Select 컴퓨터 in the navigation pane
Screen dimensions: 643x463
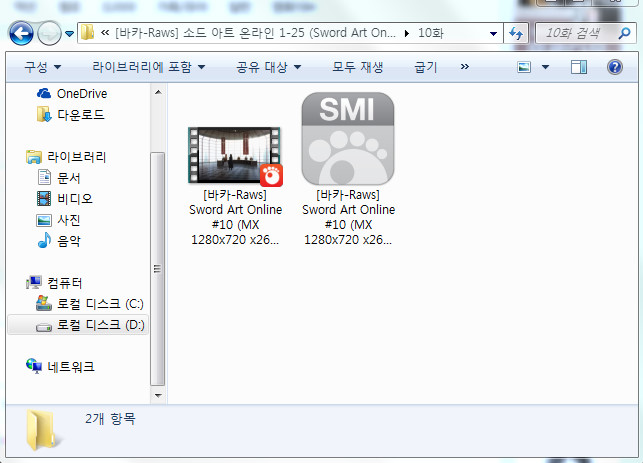click(64, 283)
